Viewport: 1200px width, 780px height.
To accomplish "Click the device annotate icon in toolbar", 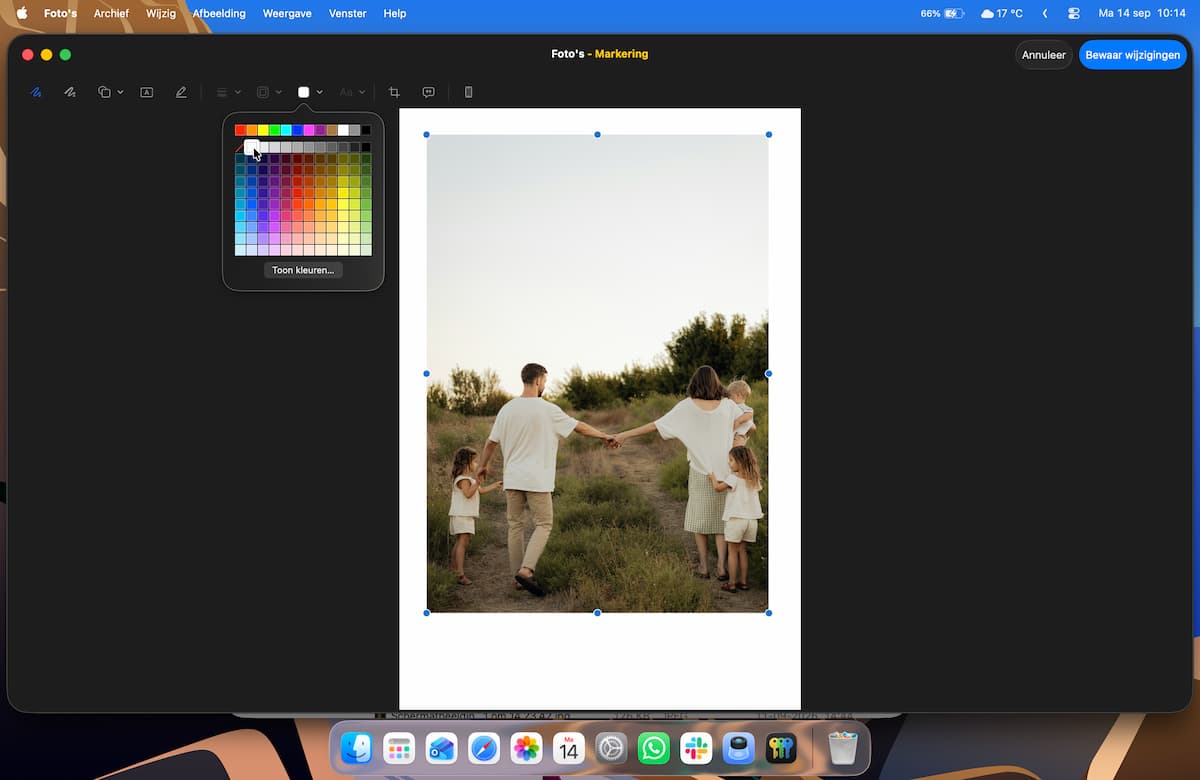I will tap(468, 92).
